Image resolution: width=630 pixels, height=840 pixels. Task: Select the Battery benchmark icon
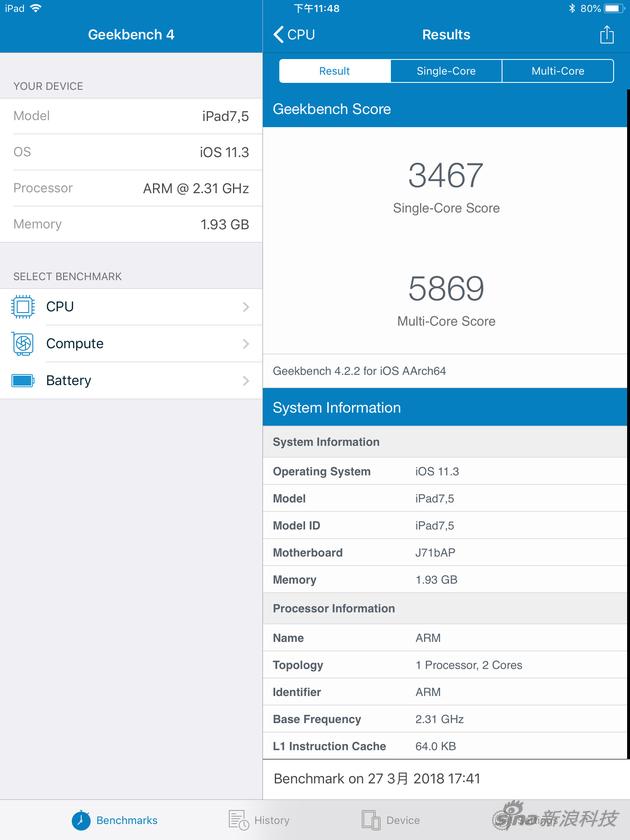point(23,380)
